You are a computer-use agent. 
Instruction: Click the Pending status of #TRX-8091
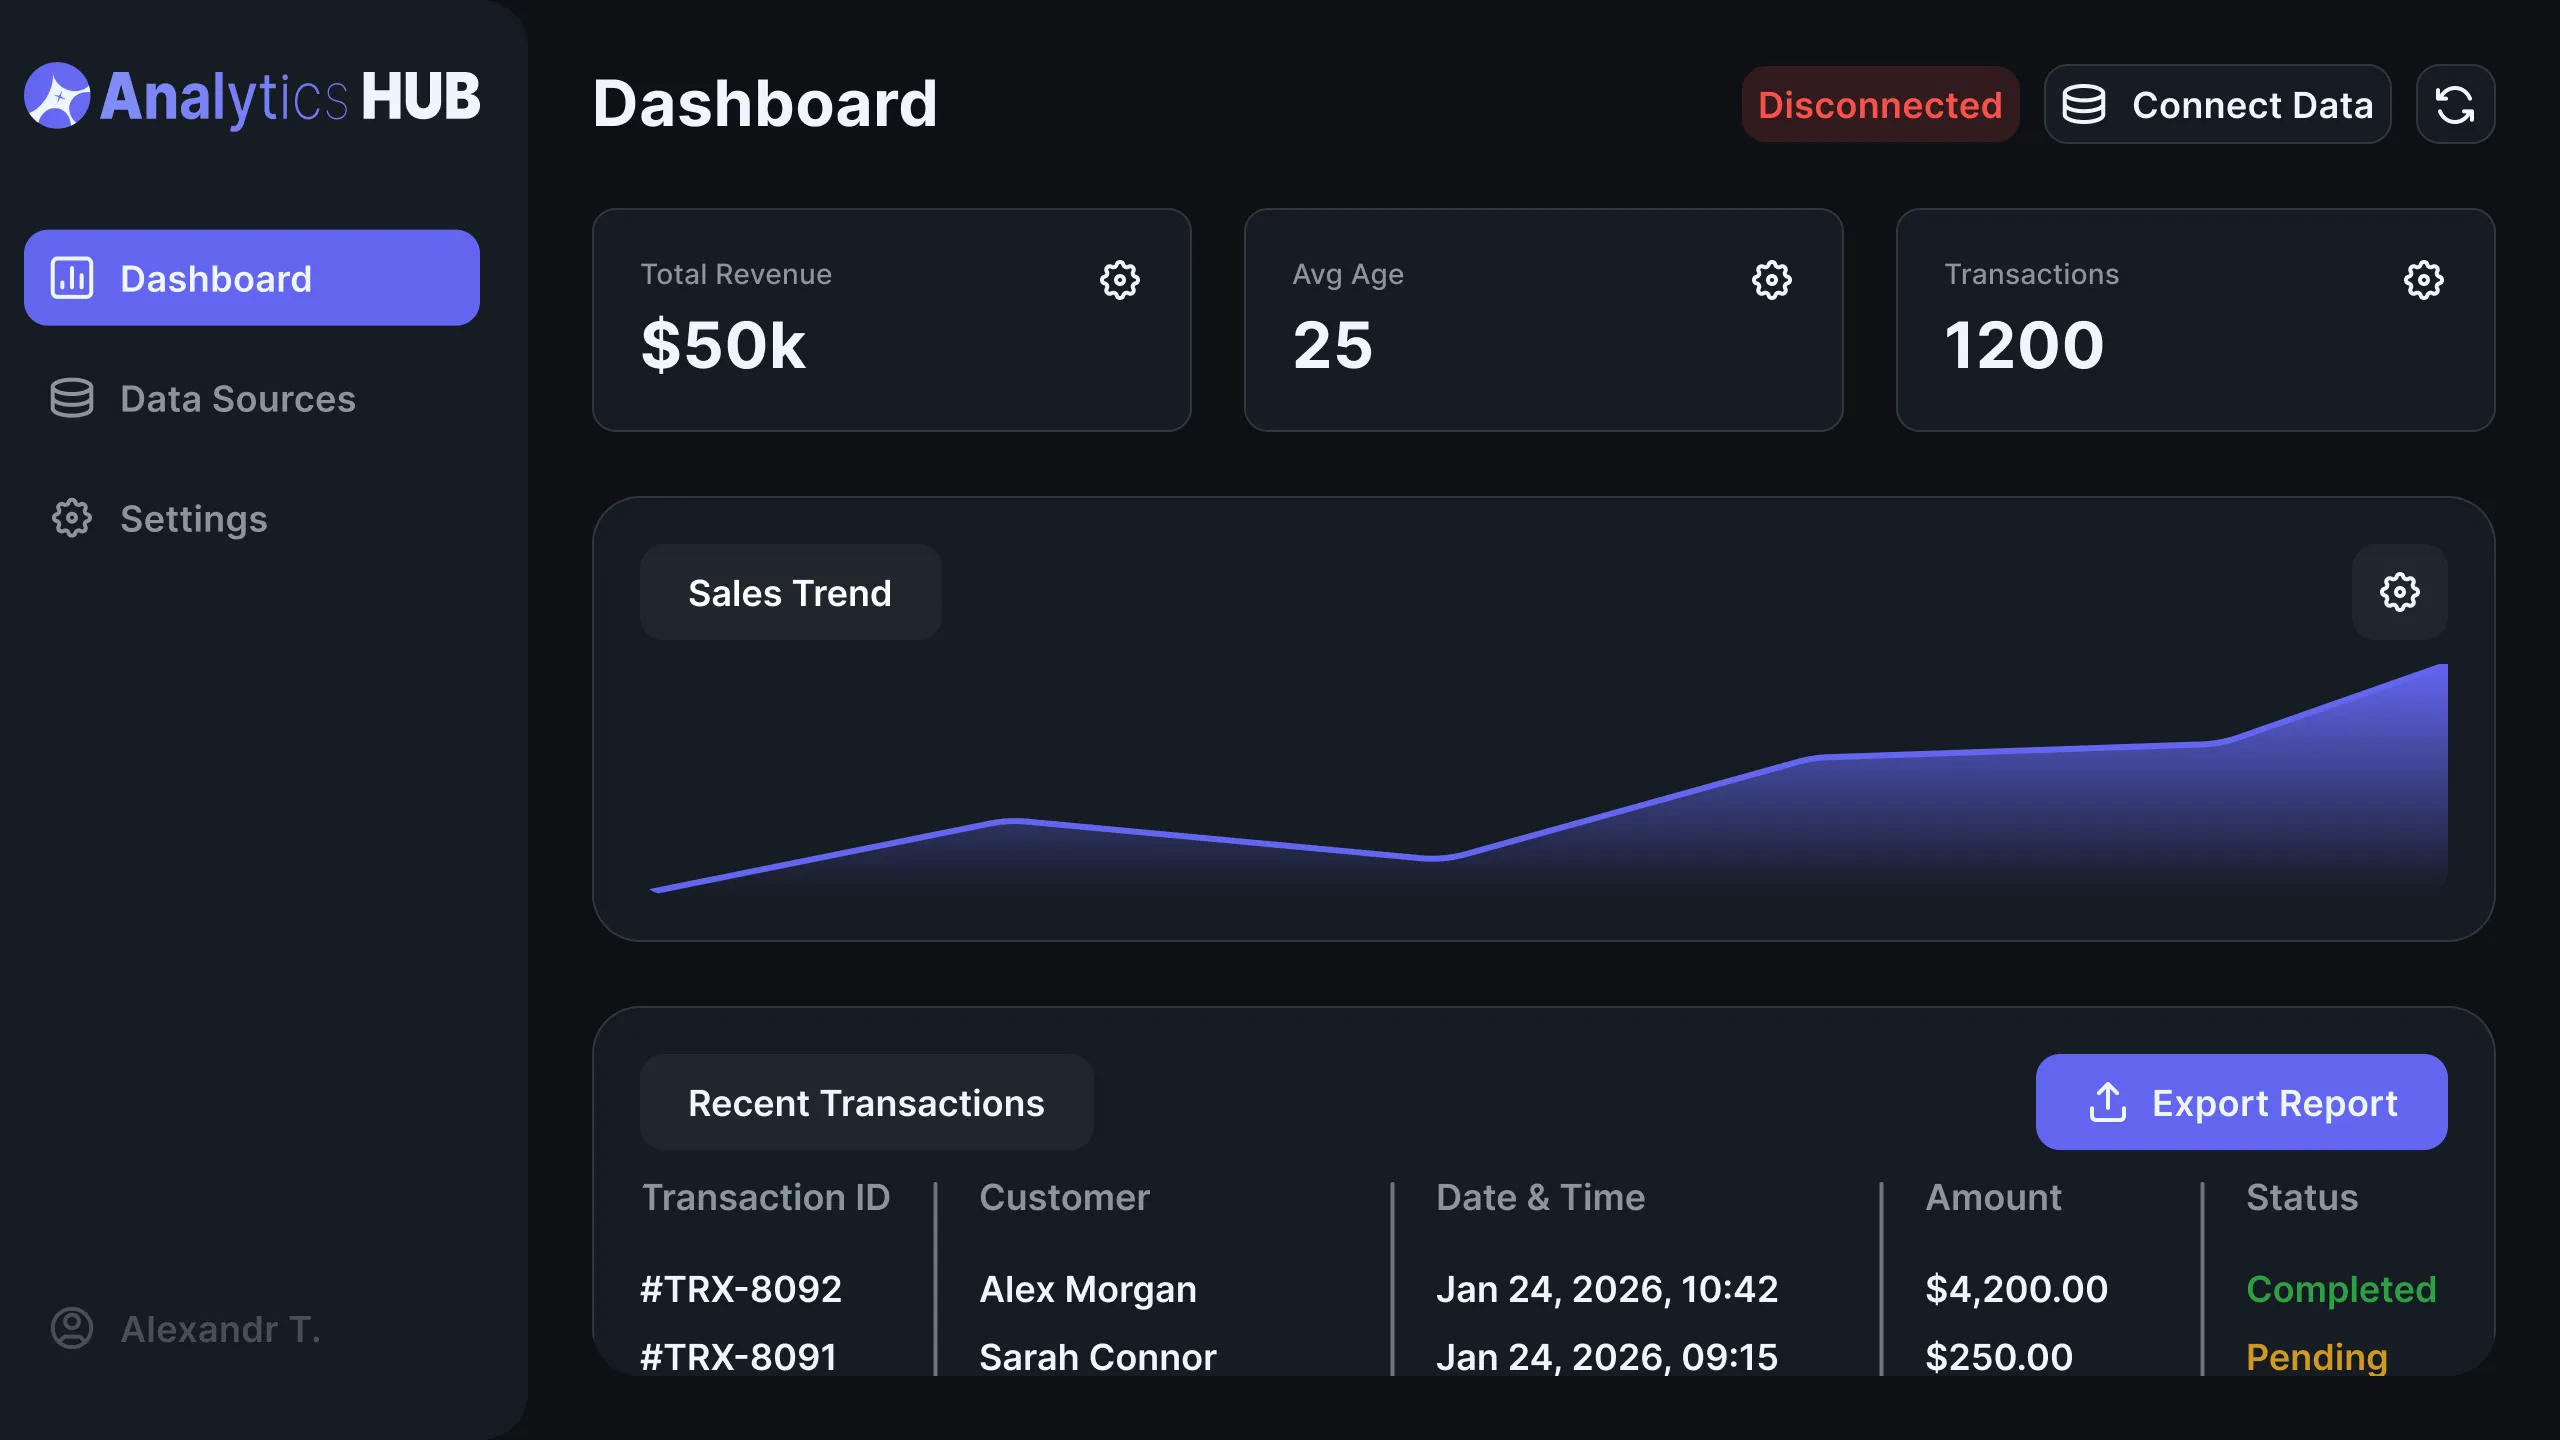coord(2316,1357)
